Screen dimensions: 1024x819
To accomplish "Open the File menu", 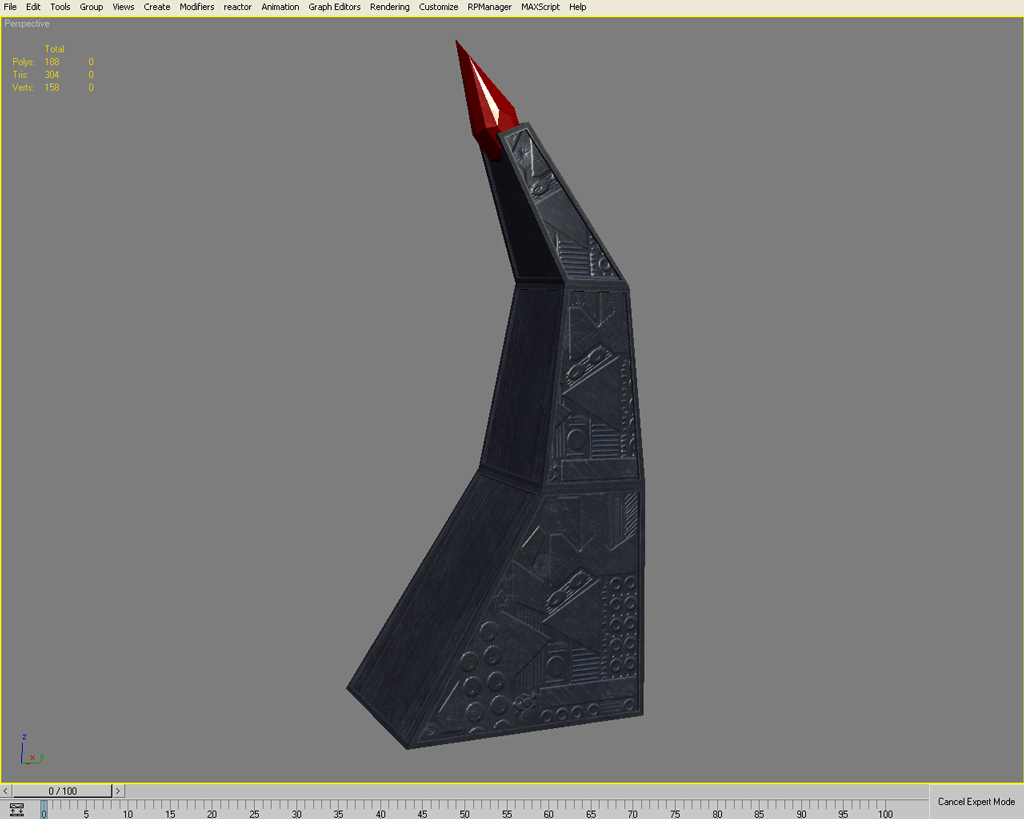I will tap(10, 7).
